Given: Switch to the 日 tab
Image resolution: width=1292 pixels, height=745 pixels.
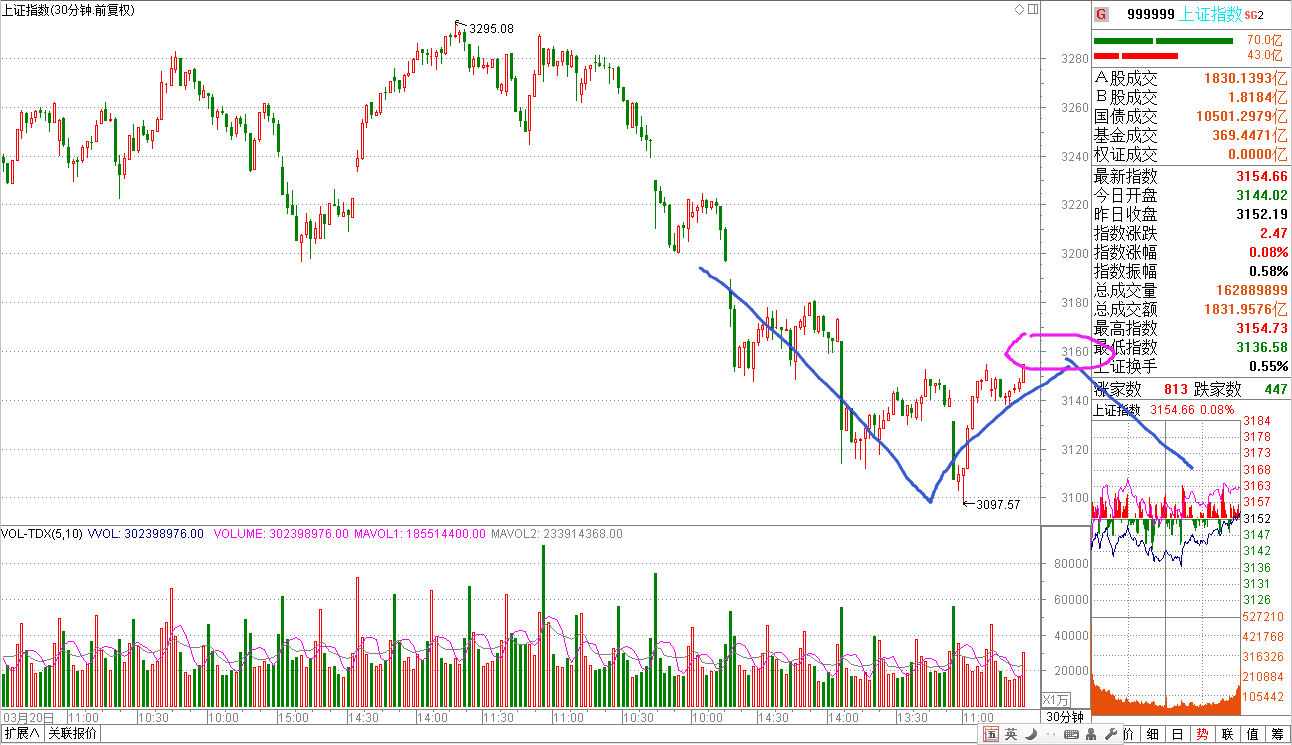Looking at the screenshot, I should click(x=1178, y=735).
